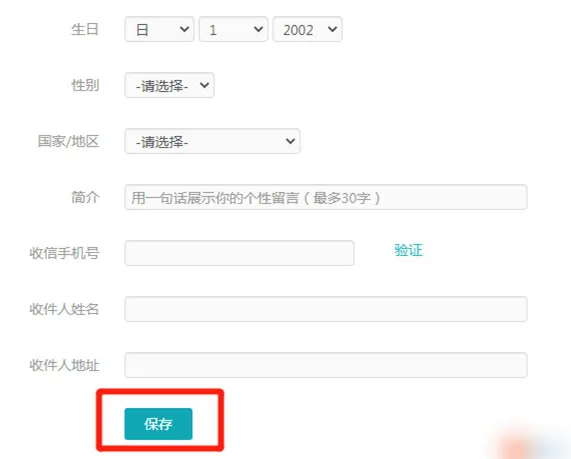Click the 简介 bio input field
This screenshot has width=571, height=459.
pos(326,197)
